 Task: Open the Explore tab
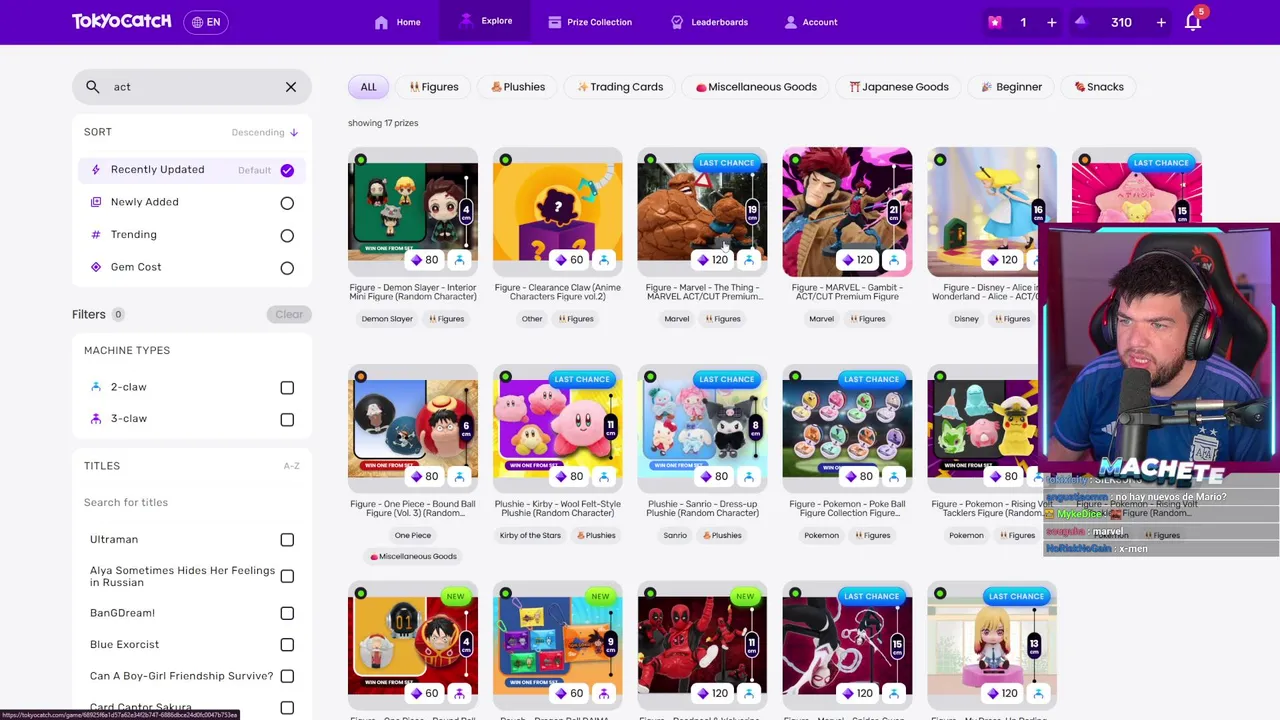tap(485, 21)
